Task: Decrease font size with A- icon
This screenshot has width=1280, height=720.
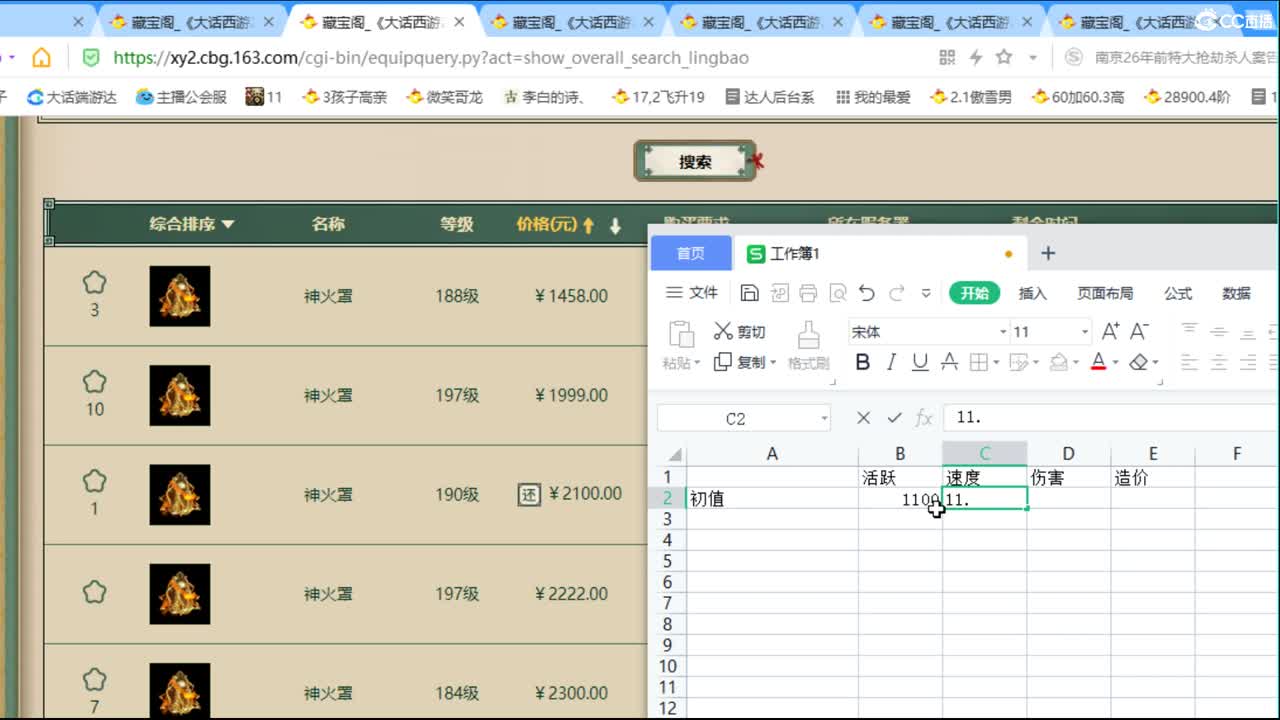Action: coord(1139,332)
